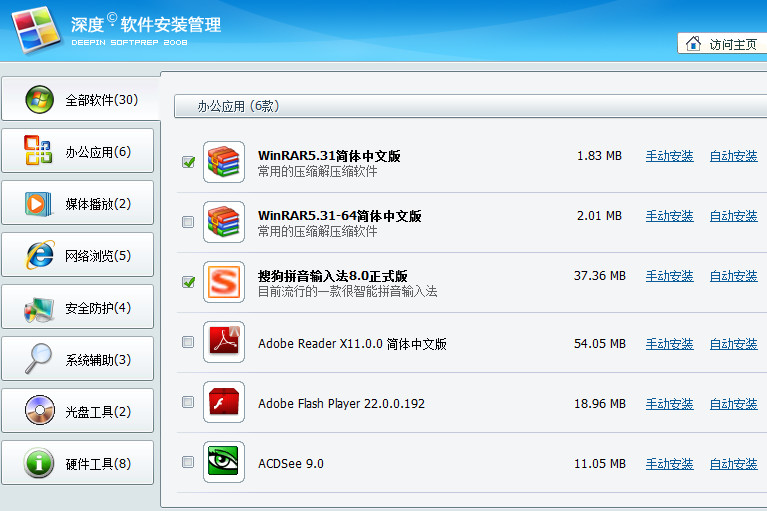Image resolution: width=767 pixels, height=511 pixels.
Task: Click the WinRAR5.31-64简体中文版 title text
Action: pos(339,216)
